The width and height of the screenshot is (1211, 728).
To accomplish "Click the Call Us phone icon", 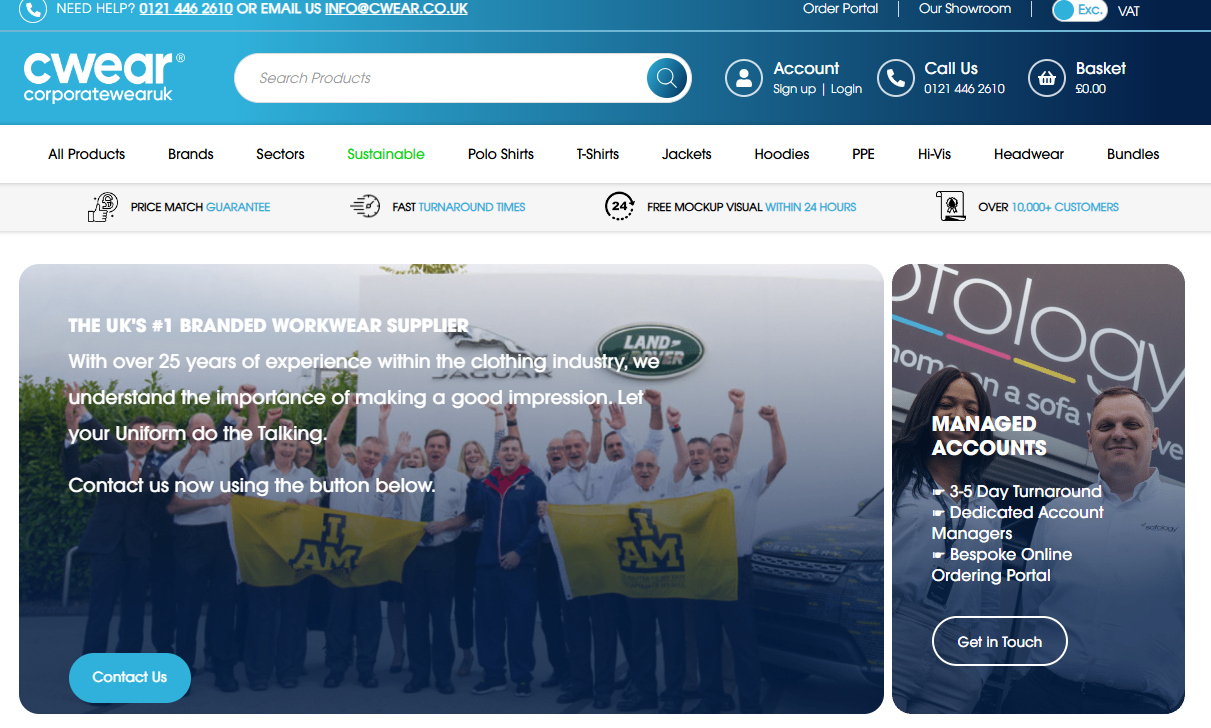I will (895, 78).
